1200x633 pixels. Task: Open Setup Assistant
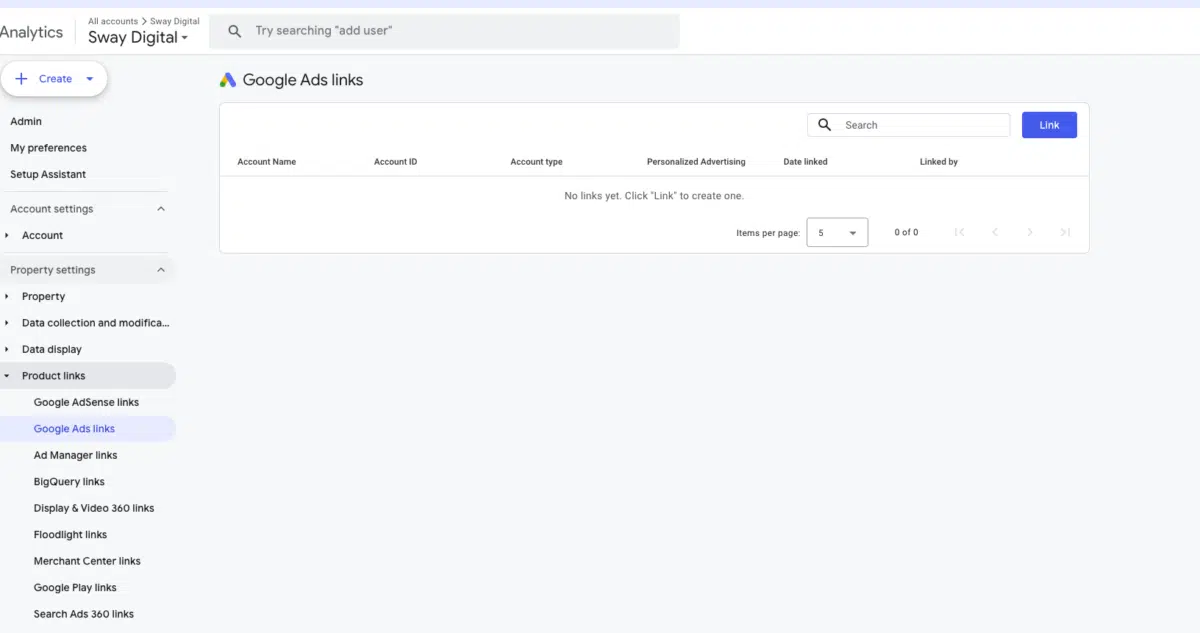(x=48, y=174)
